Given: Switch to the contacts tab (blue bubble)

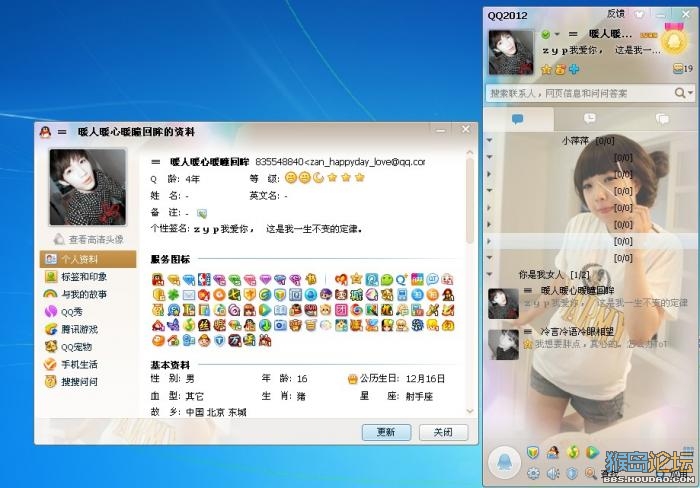Looking at the screenshot, I should tap(518, 119).
